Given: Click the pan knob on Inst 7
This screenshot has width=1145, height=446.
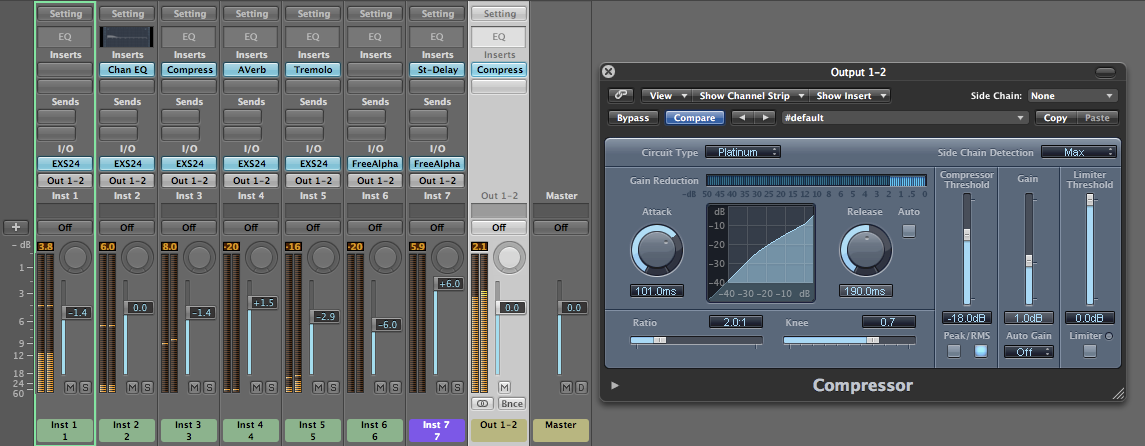Looking at the screenshot, I should 448,257.
